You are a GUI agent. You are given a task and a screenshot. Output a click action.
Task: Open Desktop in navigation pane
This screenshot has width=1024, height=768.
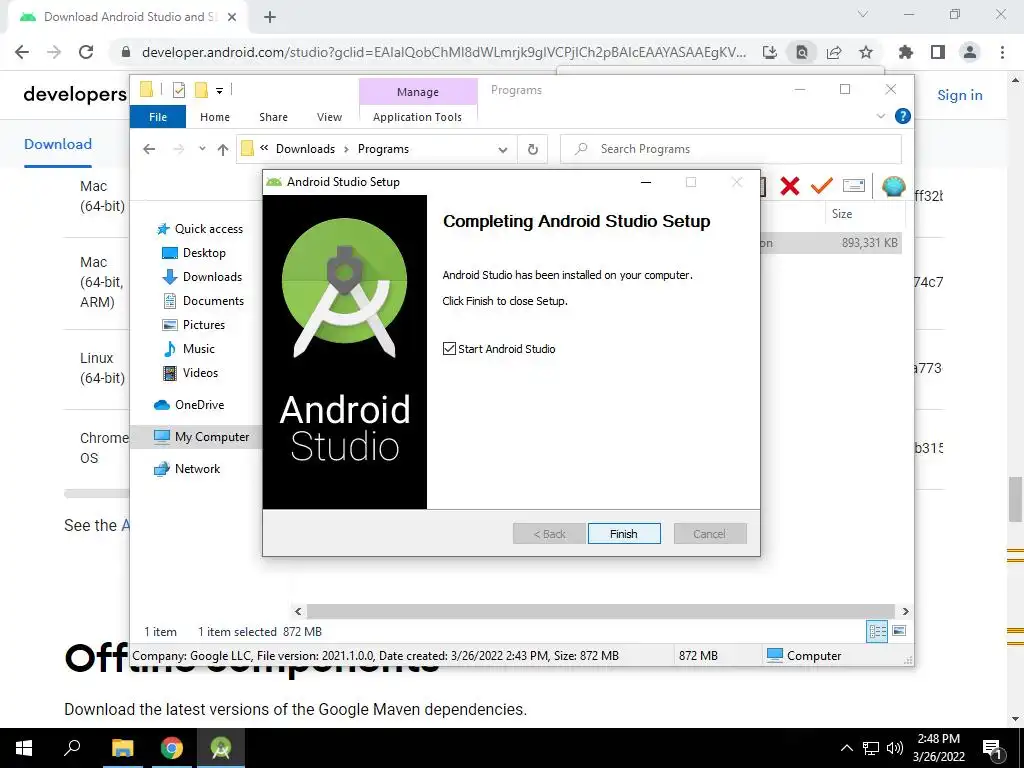[194, 253]
